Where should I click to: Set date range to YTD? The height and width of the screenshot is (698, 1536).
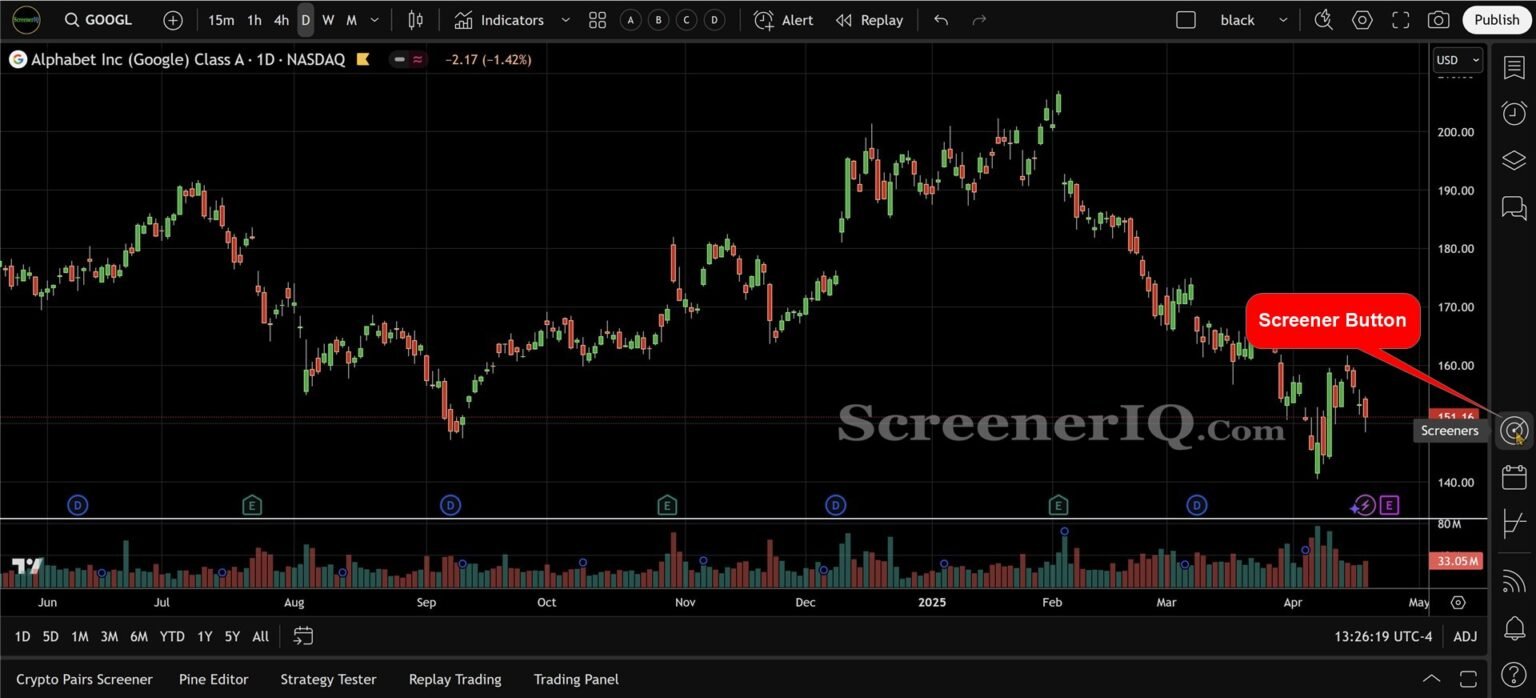pos(172,636)
